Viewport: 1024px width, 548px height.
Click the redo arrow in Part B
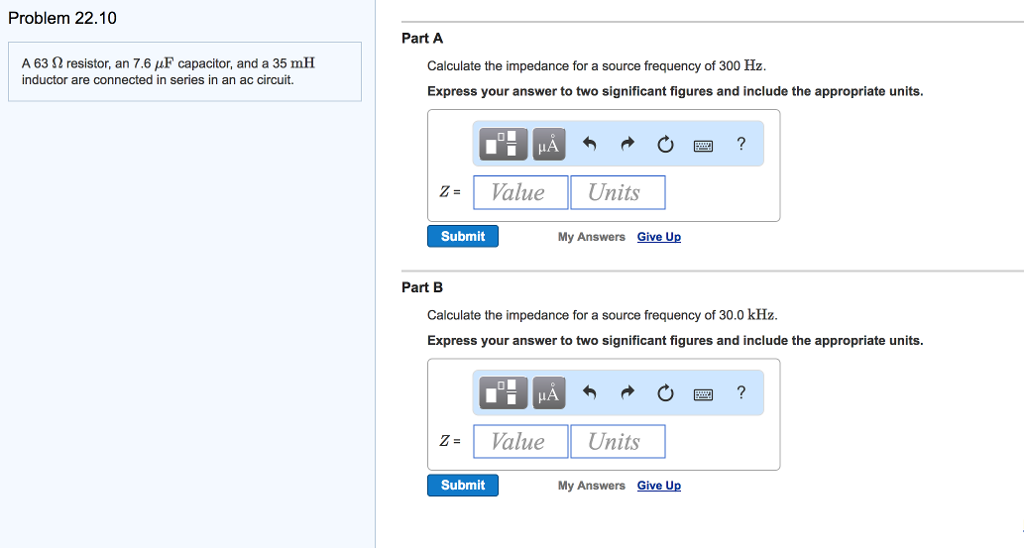point(627,394)
